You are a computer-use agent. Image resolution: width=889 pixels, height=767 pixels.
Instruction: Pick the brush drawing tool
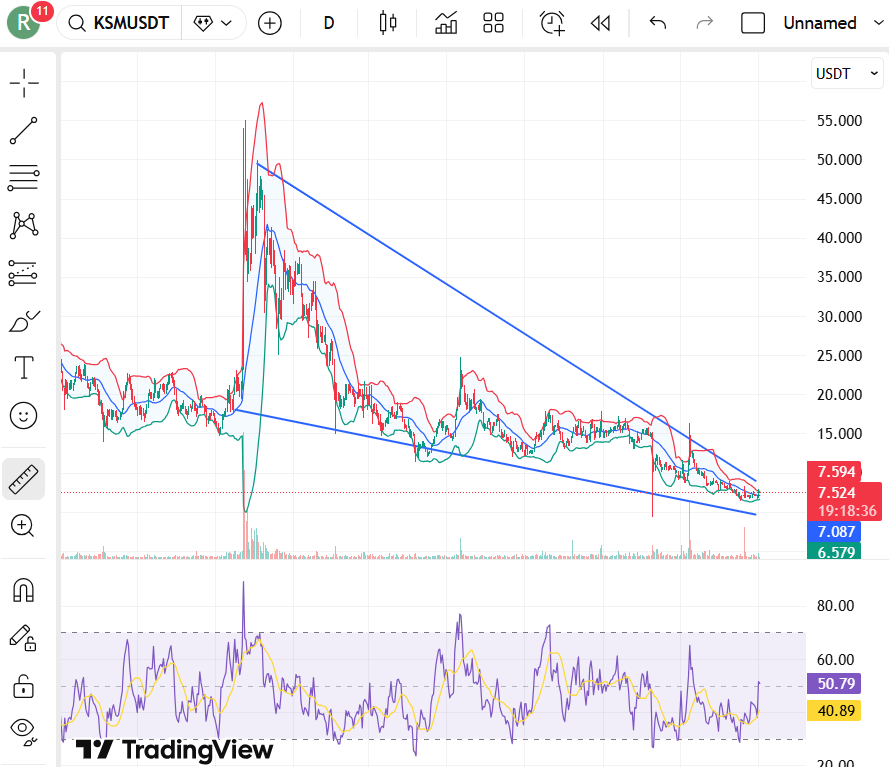[24, 320]
